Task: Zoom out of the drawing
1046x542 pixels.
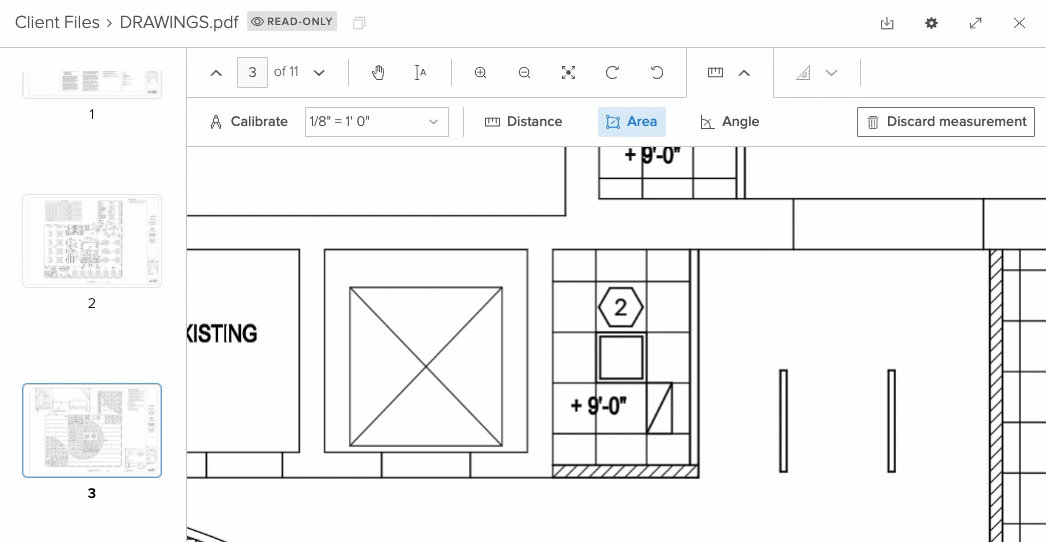Action: tap(525, 73)
